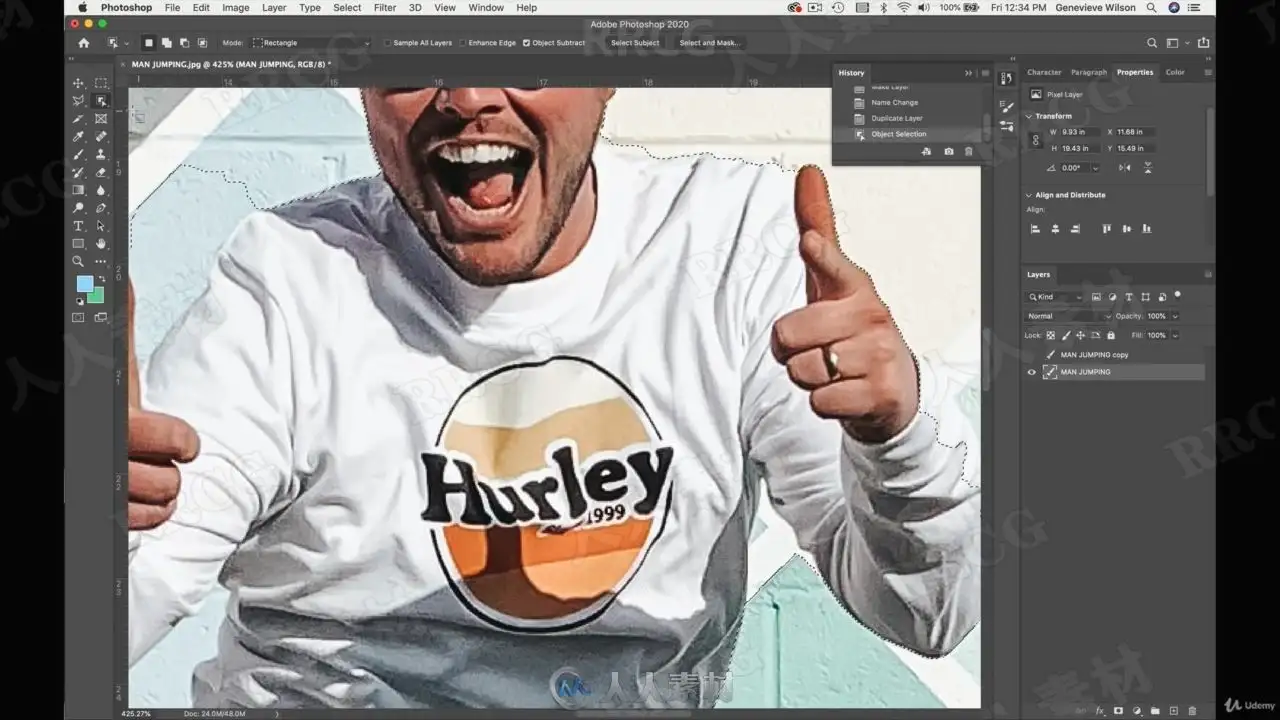Click the Select and Mask button

[710, 43]
